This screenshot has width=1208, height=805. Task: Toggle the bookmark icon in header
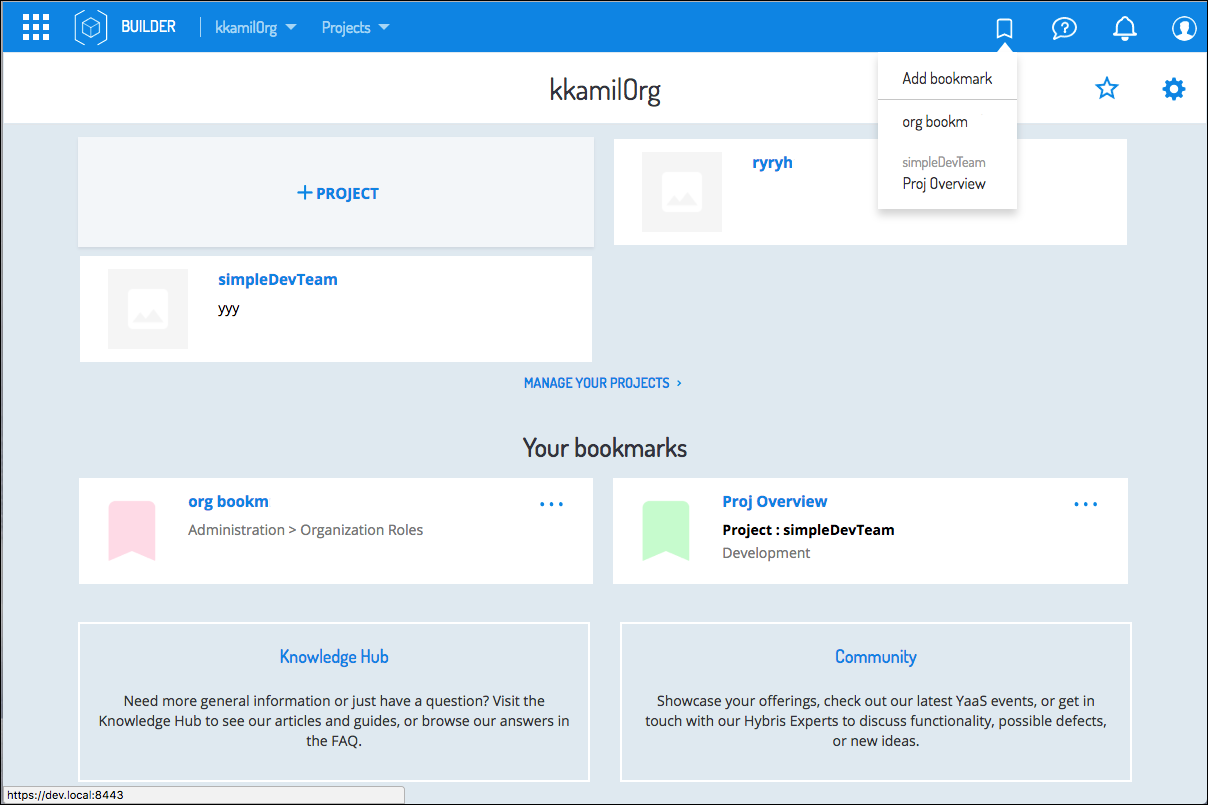pos(1005,28)
